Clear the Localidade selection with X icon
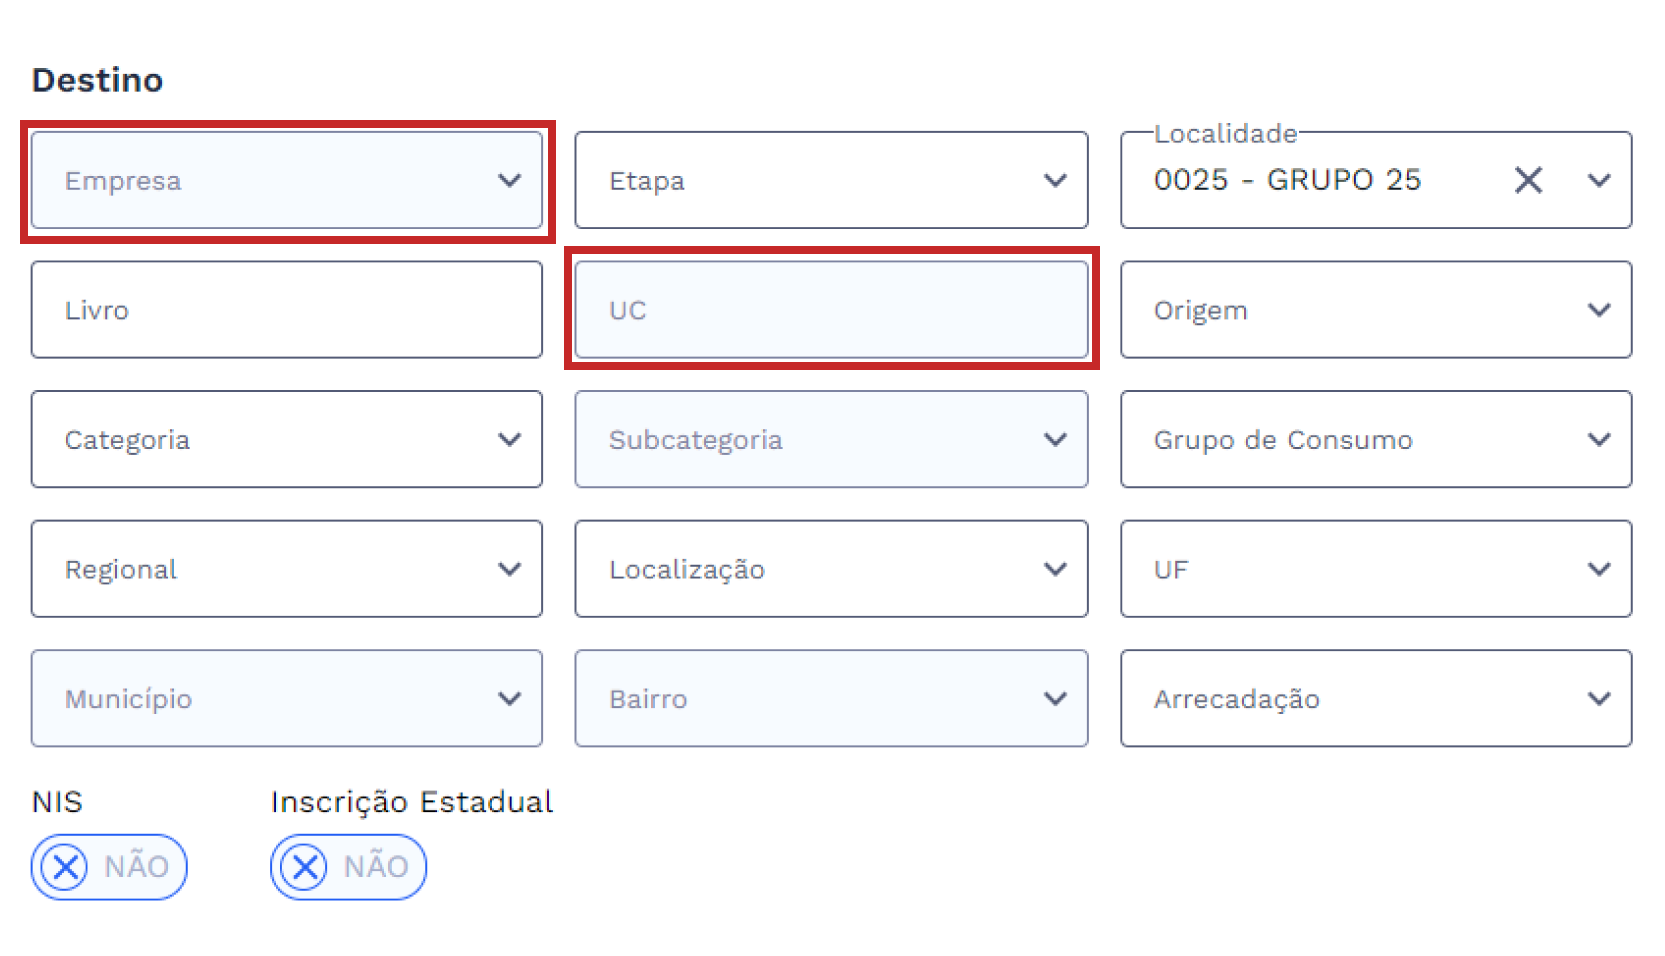1665x956 pixels. click(1528, 180)
